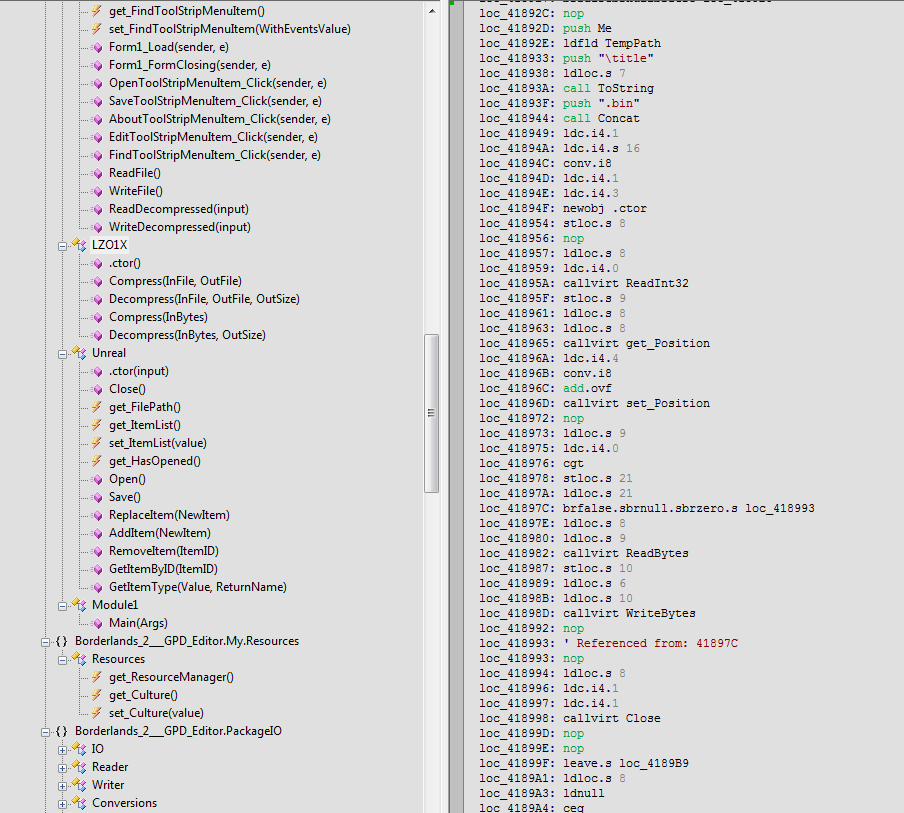904x813 pixels.
Task: Collapse the LZO1X class node
Action: pos(63,245)
